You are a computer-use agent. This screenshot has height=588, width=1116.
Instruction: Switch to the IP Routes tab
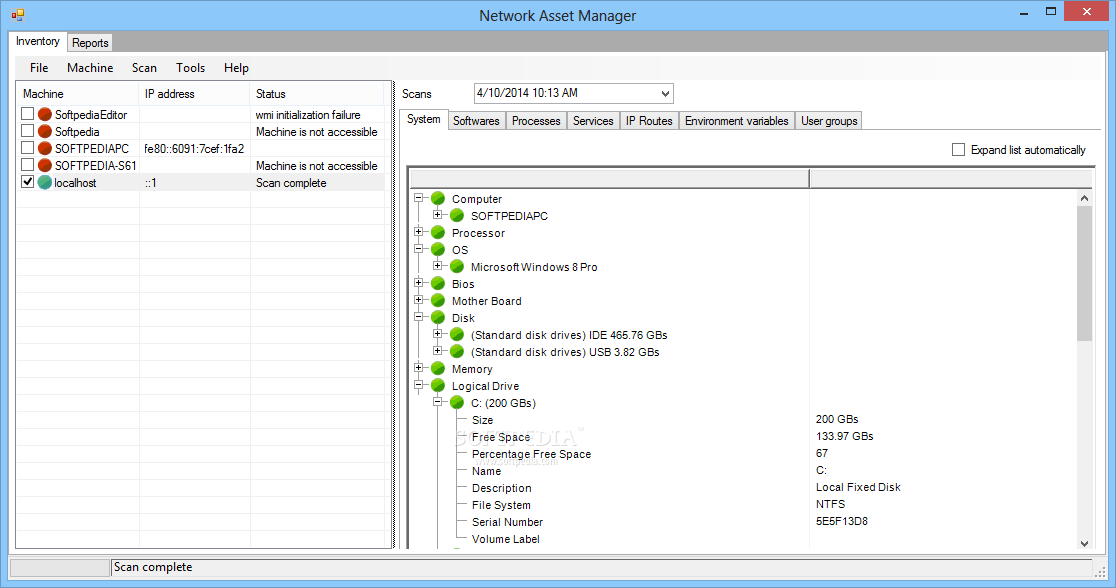pyautogui.click(x=649, y=121)
